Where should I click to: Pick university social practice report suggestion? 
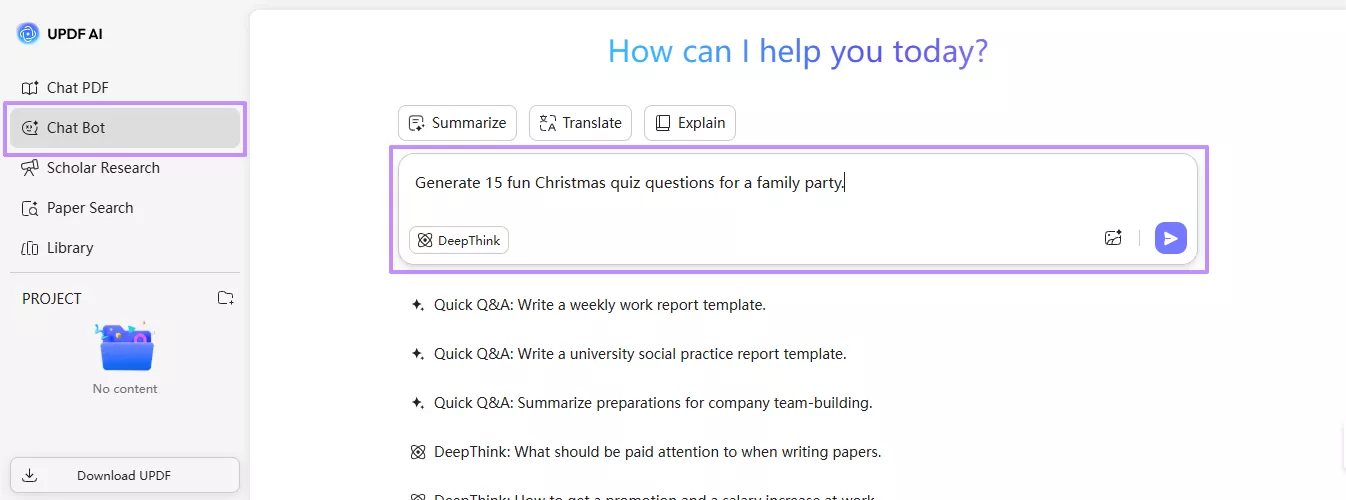639,354
